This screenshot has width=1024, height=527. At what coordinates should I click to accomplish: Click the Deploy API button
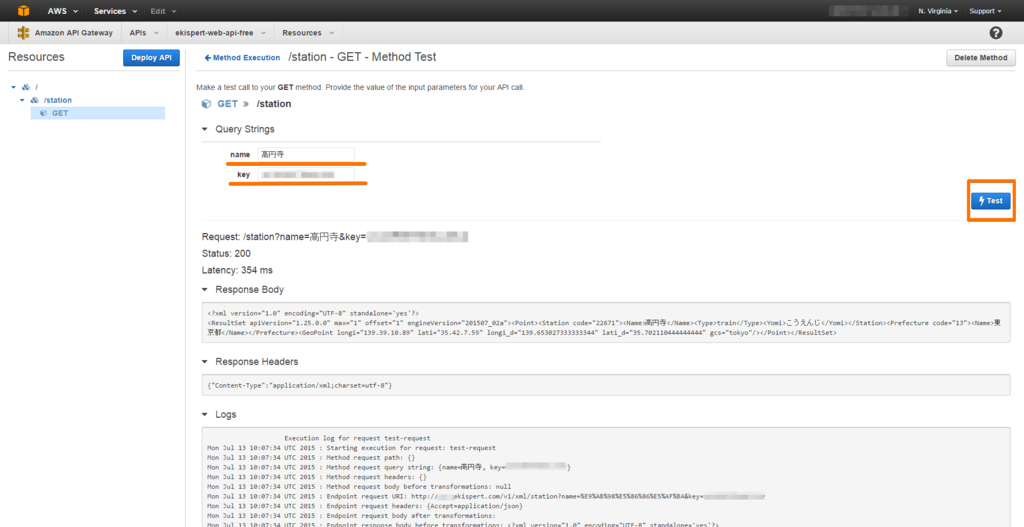151,57
